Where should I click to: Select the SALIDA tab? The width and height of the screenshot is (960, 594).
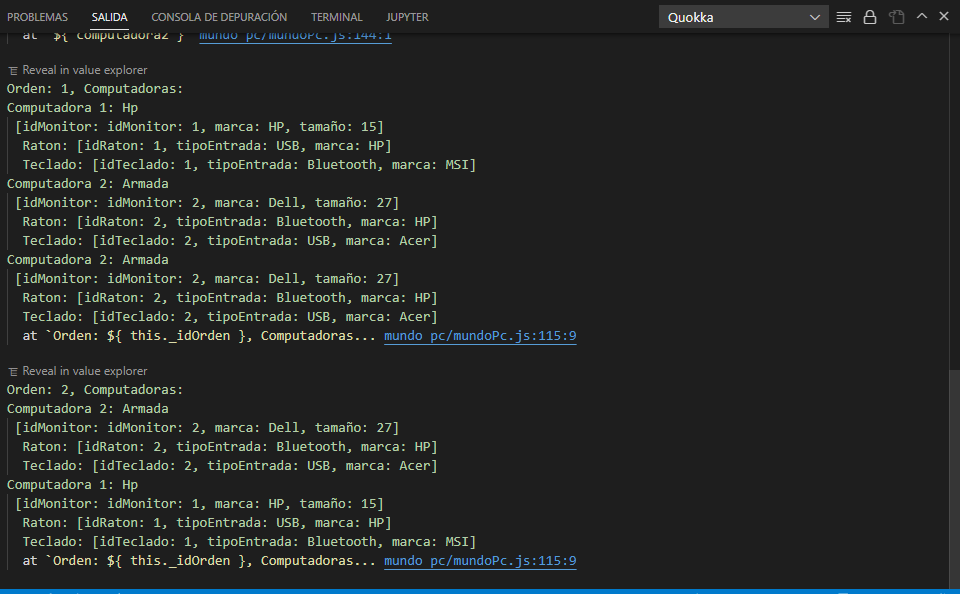pos(109,16)
